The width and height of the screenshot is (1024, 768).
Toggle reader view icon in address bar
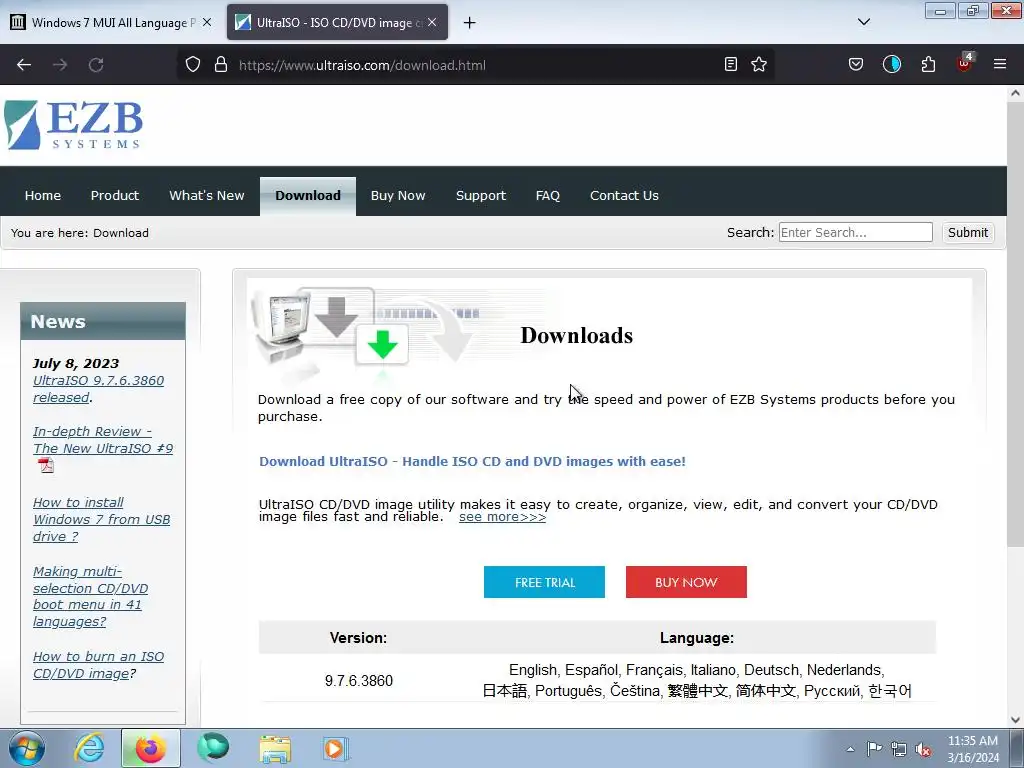[x=731, y=65]
